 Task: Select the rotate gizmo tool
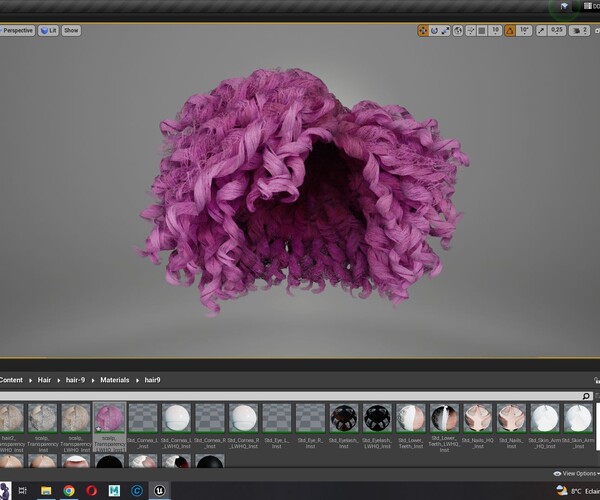click(x=434, y=31)
